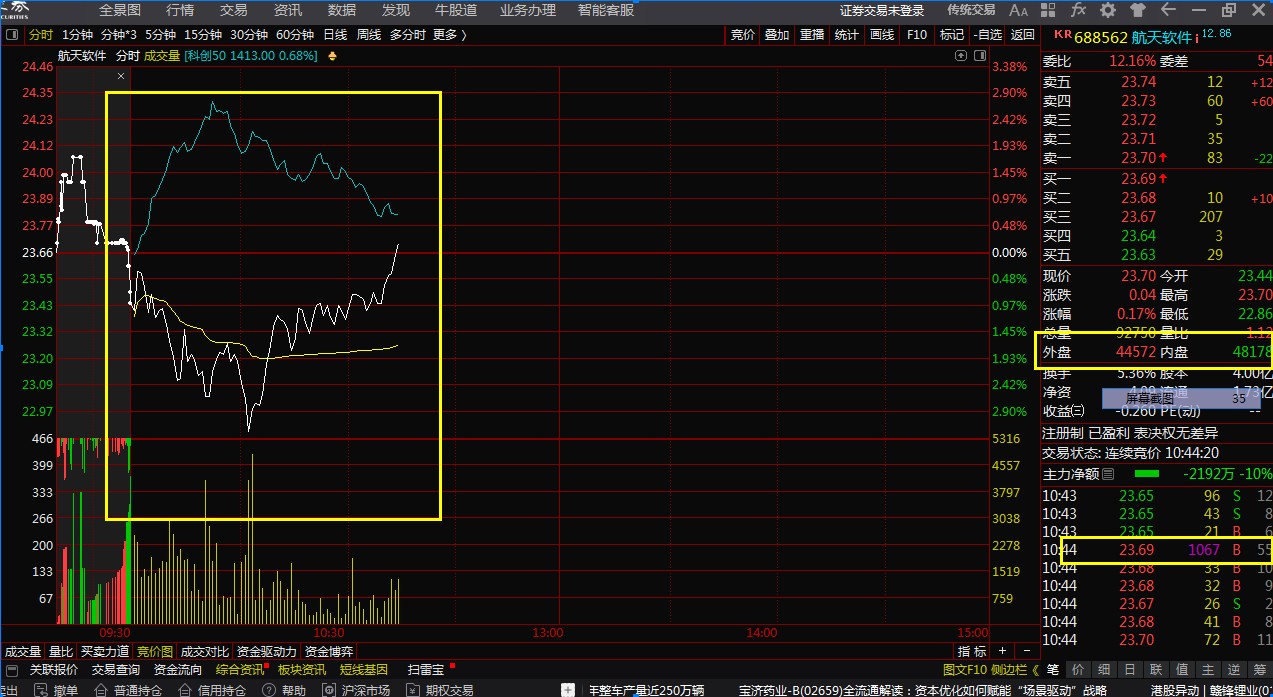This screenshot has height=697, width=1273.
Task: Open the 交易 menu
Action: coord(233,10)
